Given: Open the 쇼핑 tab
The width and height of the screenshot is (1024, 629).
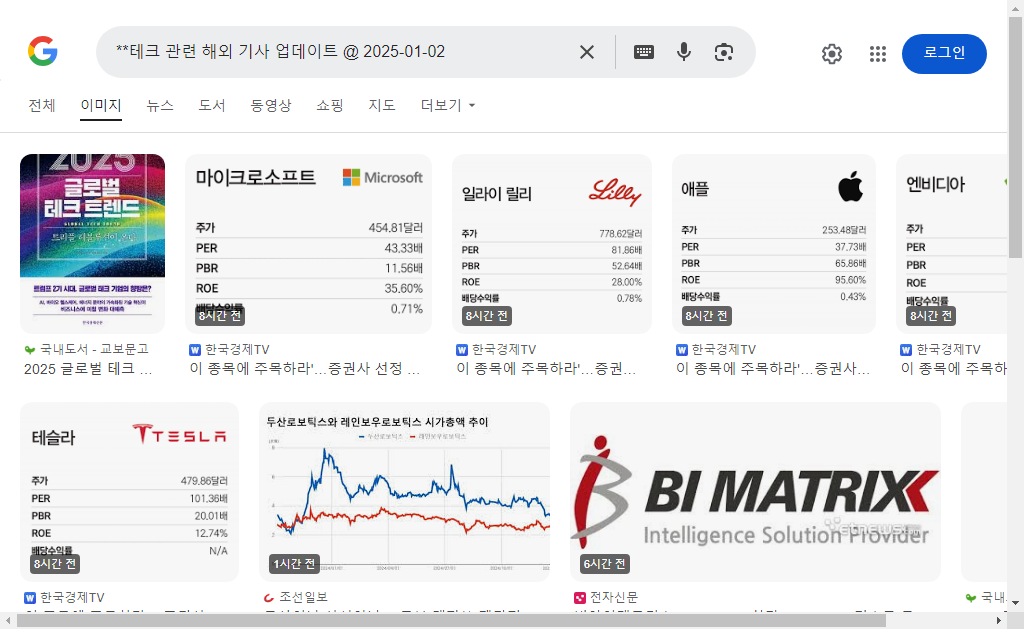Looking at the screenshot, I should 329,105.
